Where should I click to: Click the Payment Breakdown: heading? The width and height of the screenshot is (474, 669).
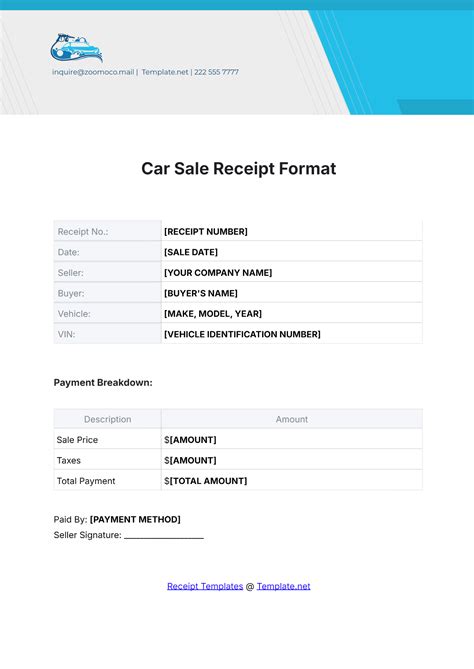pyautogui.click(x=103, y=382)
